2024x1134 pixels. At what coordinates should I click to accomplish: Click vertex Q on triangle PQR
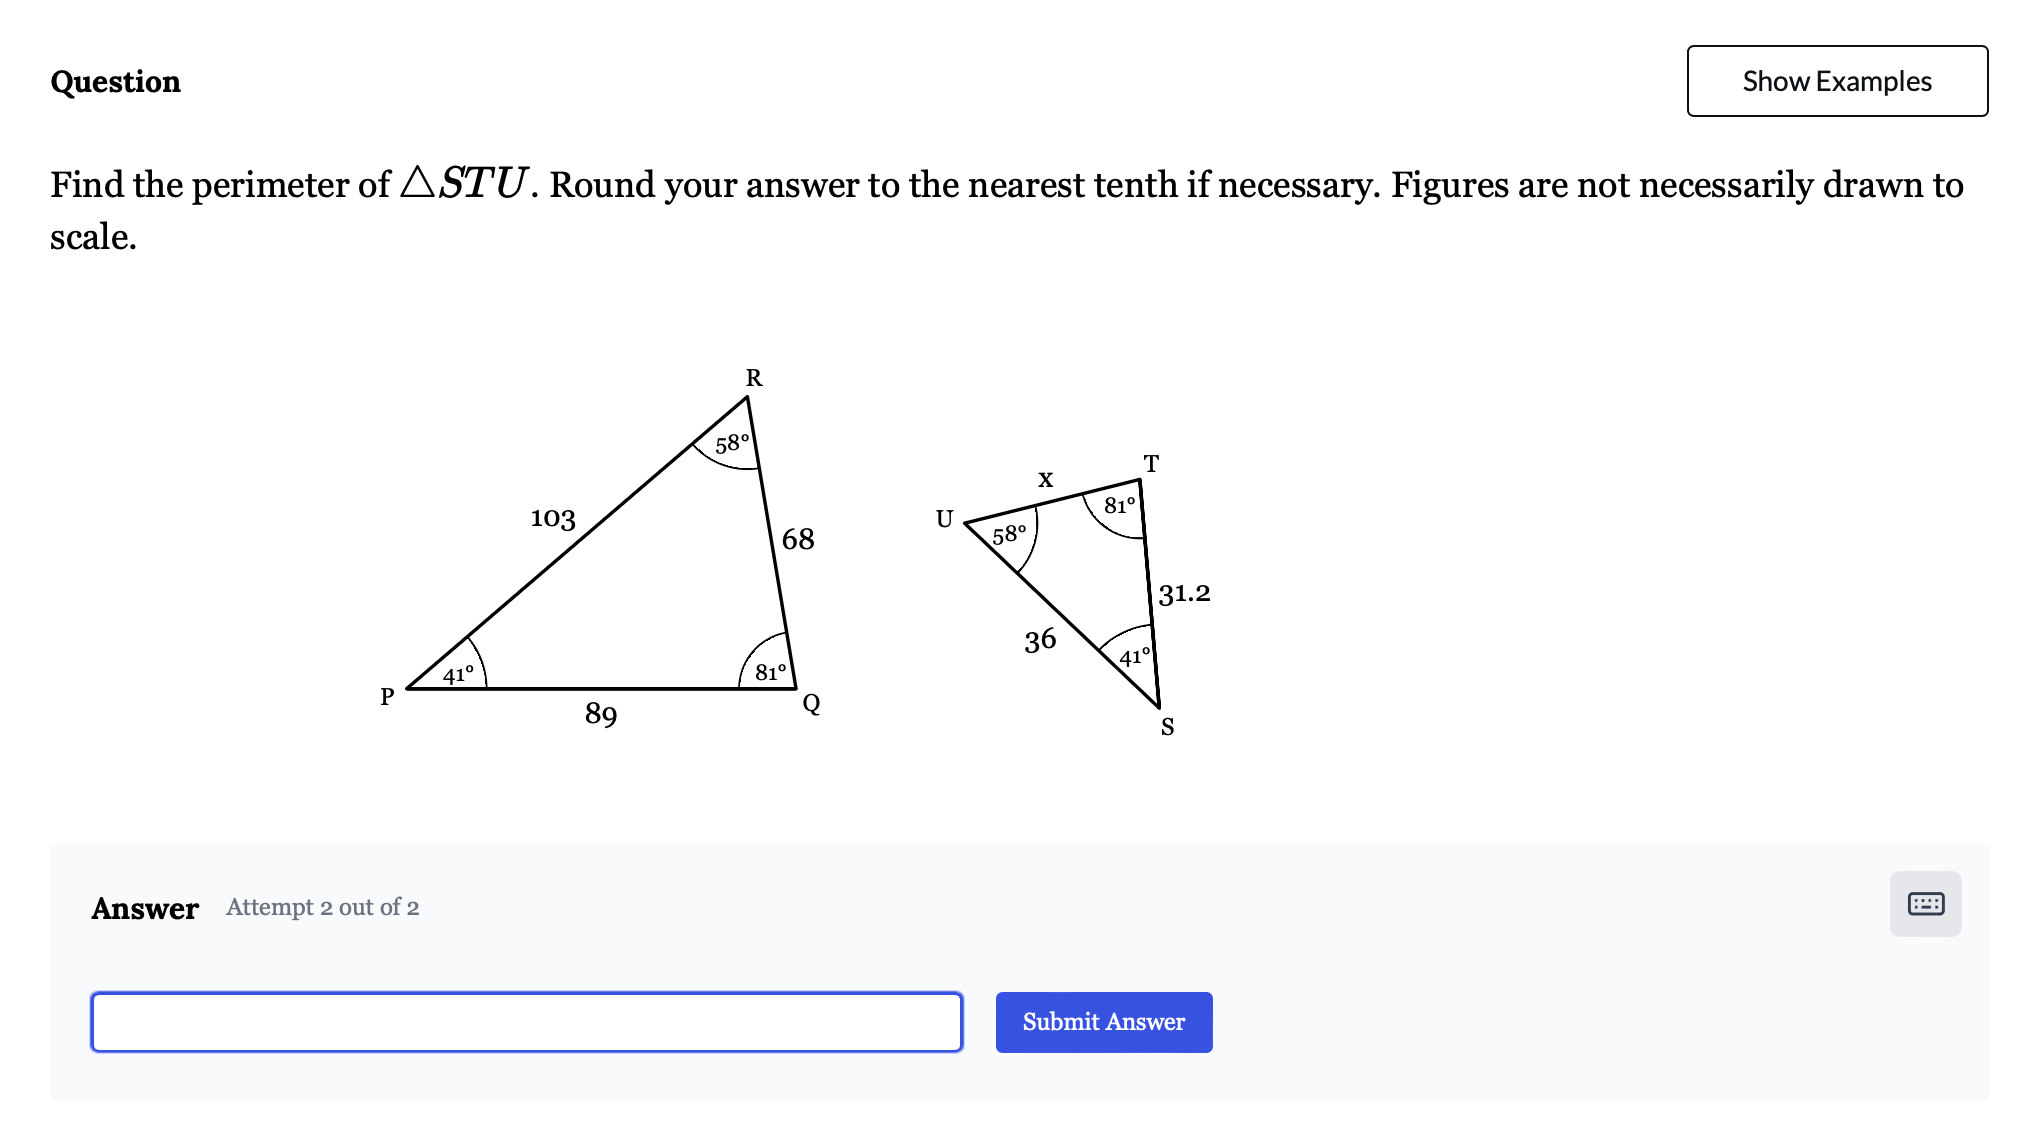pos(811,704)
